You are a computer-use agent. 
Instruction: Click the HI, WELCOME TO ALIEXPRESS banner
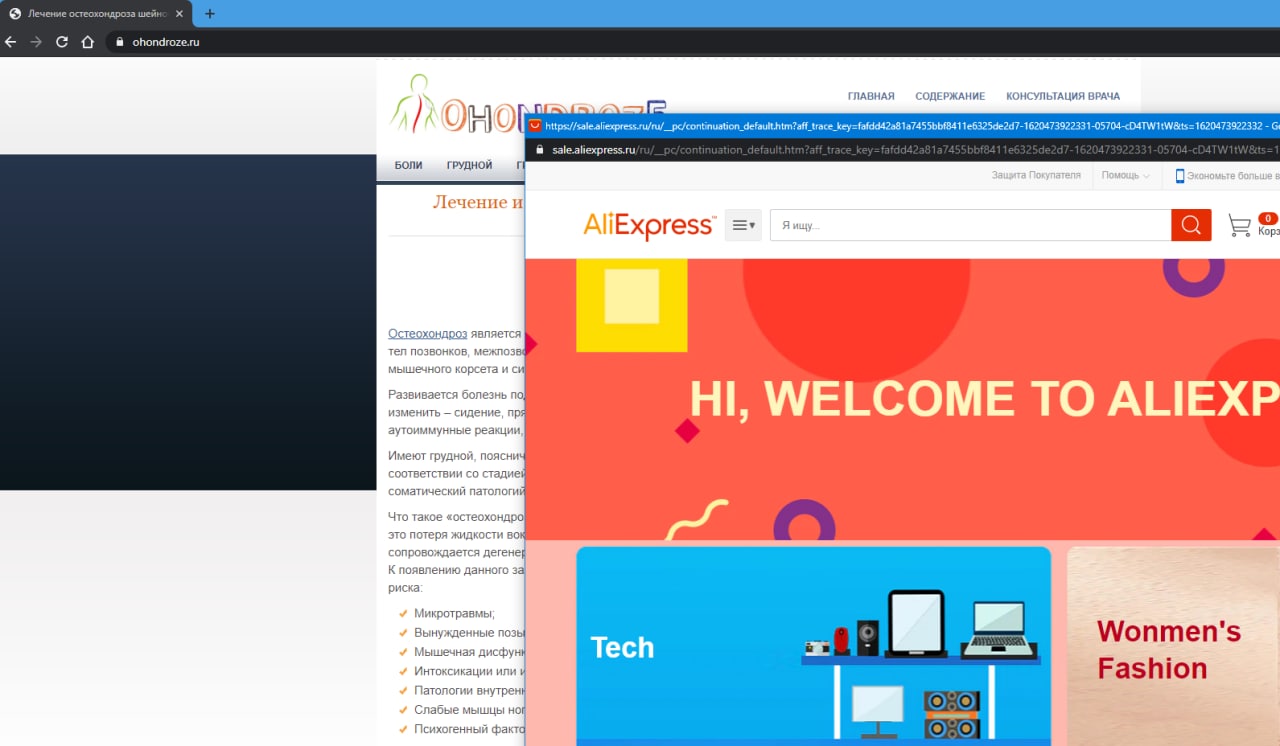point(902,399)
